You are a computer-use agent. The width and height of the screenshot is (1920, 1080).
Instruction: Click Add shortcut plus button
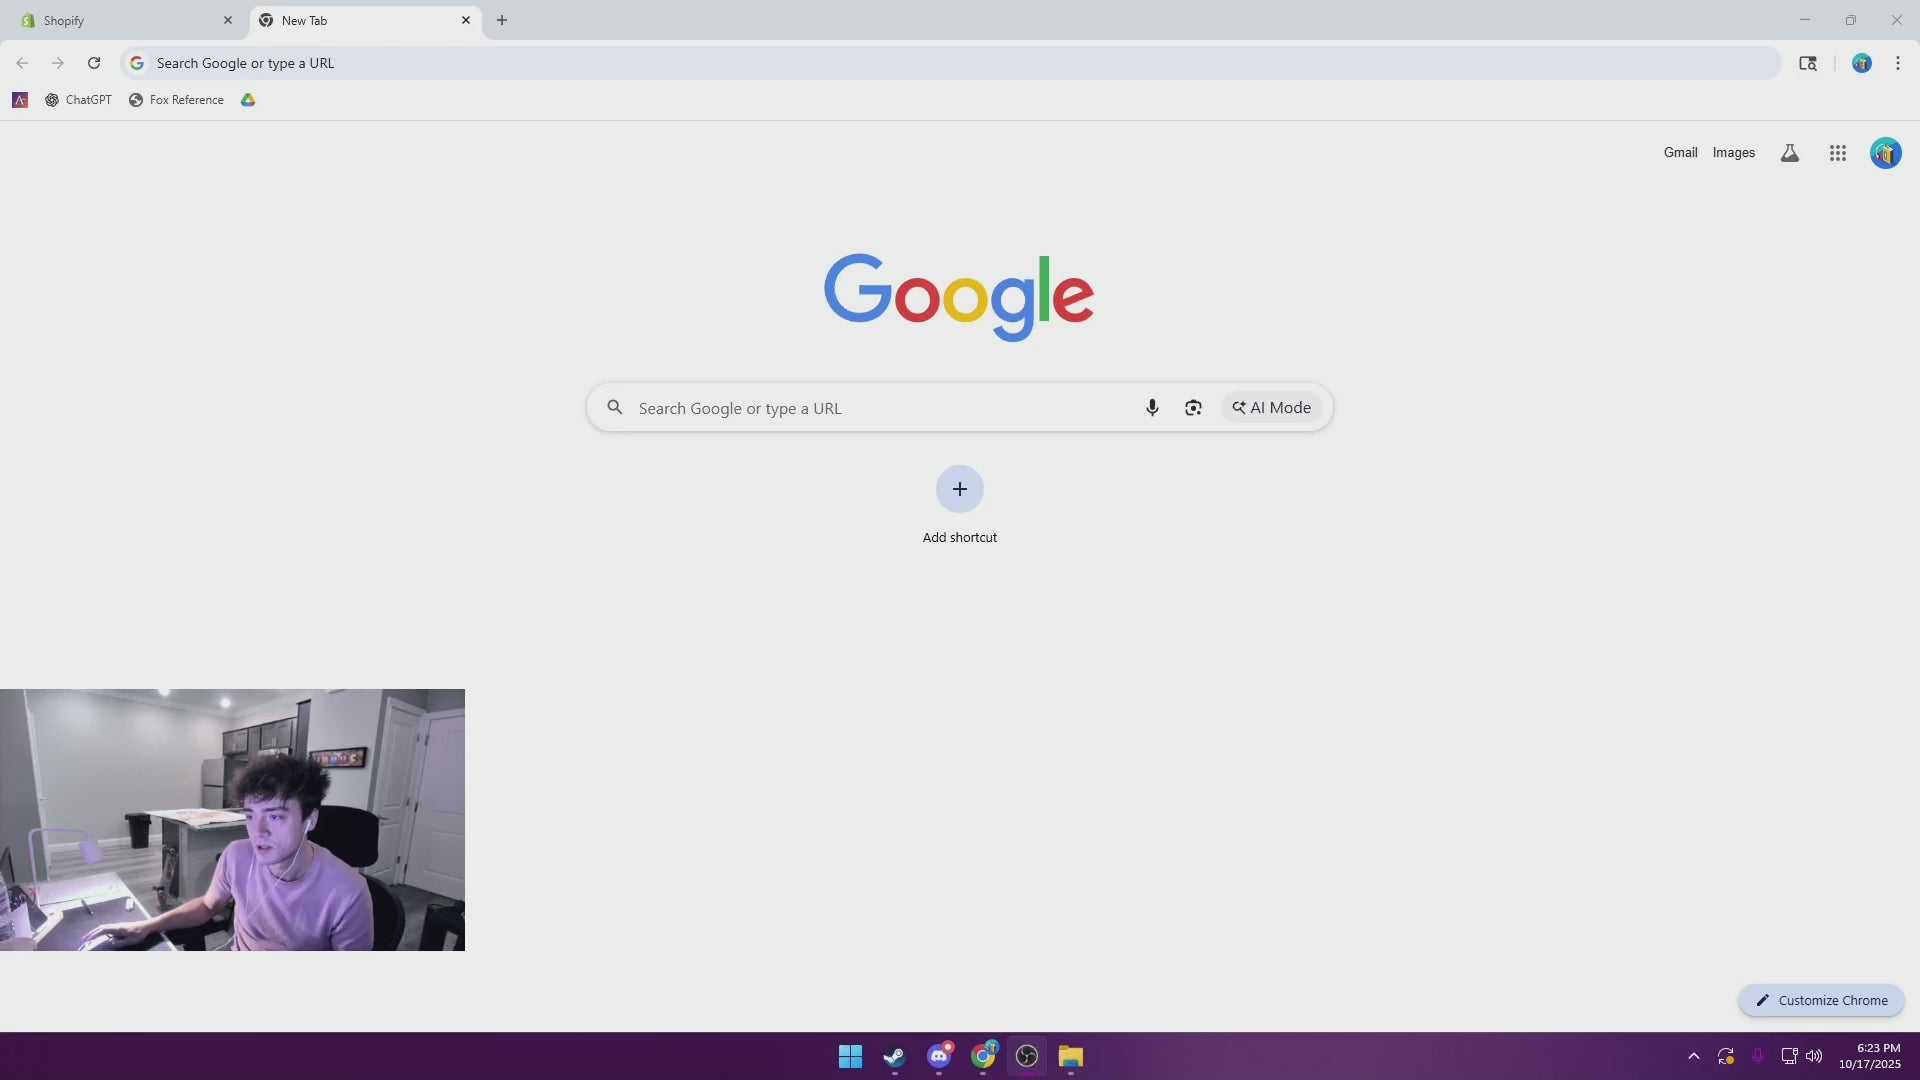(x=959, y=489)
